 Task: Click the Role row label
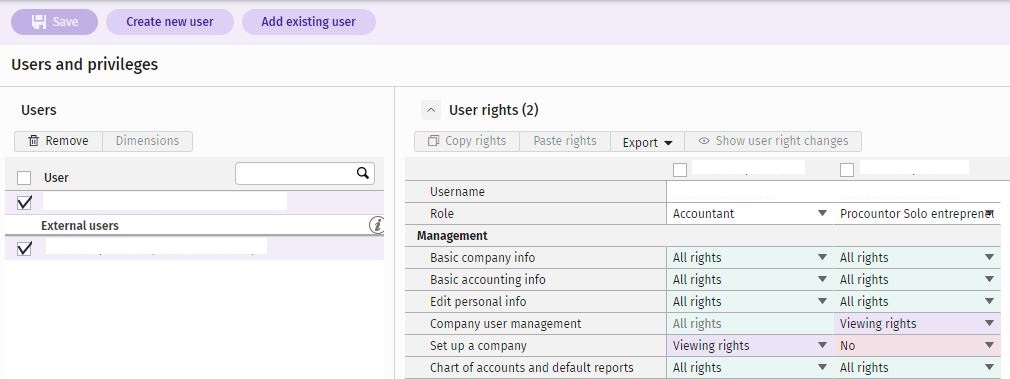click(442, 213)
